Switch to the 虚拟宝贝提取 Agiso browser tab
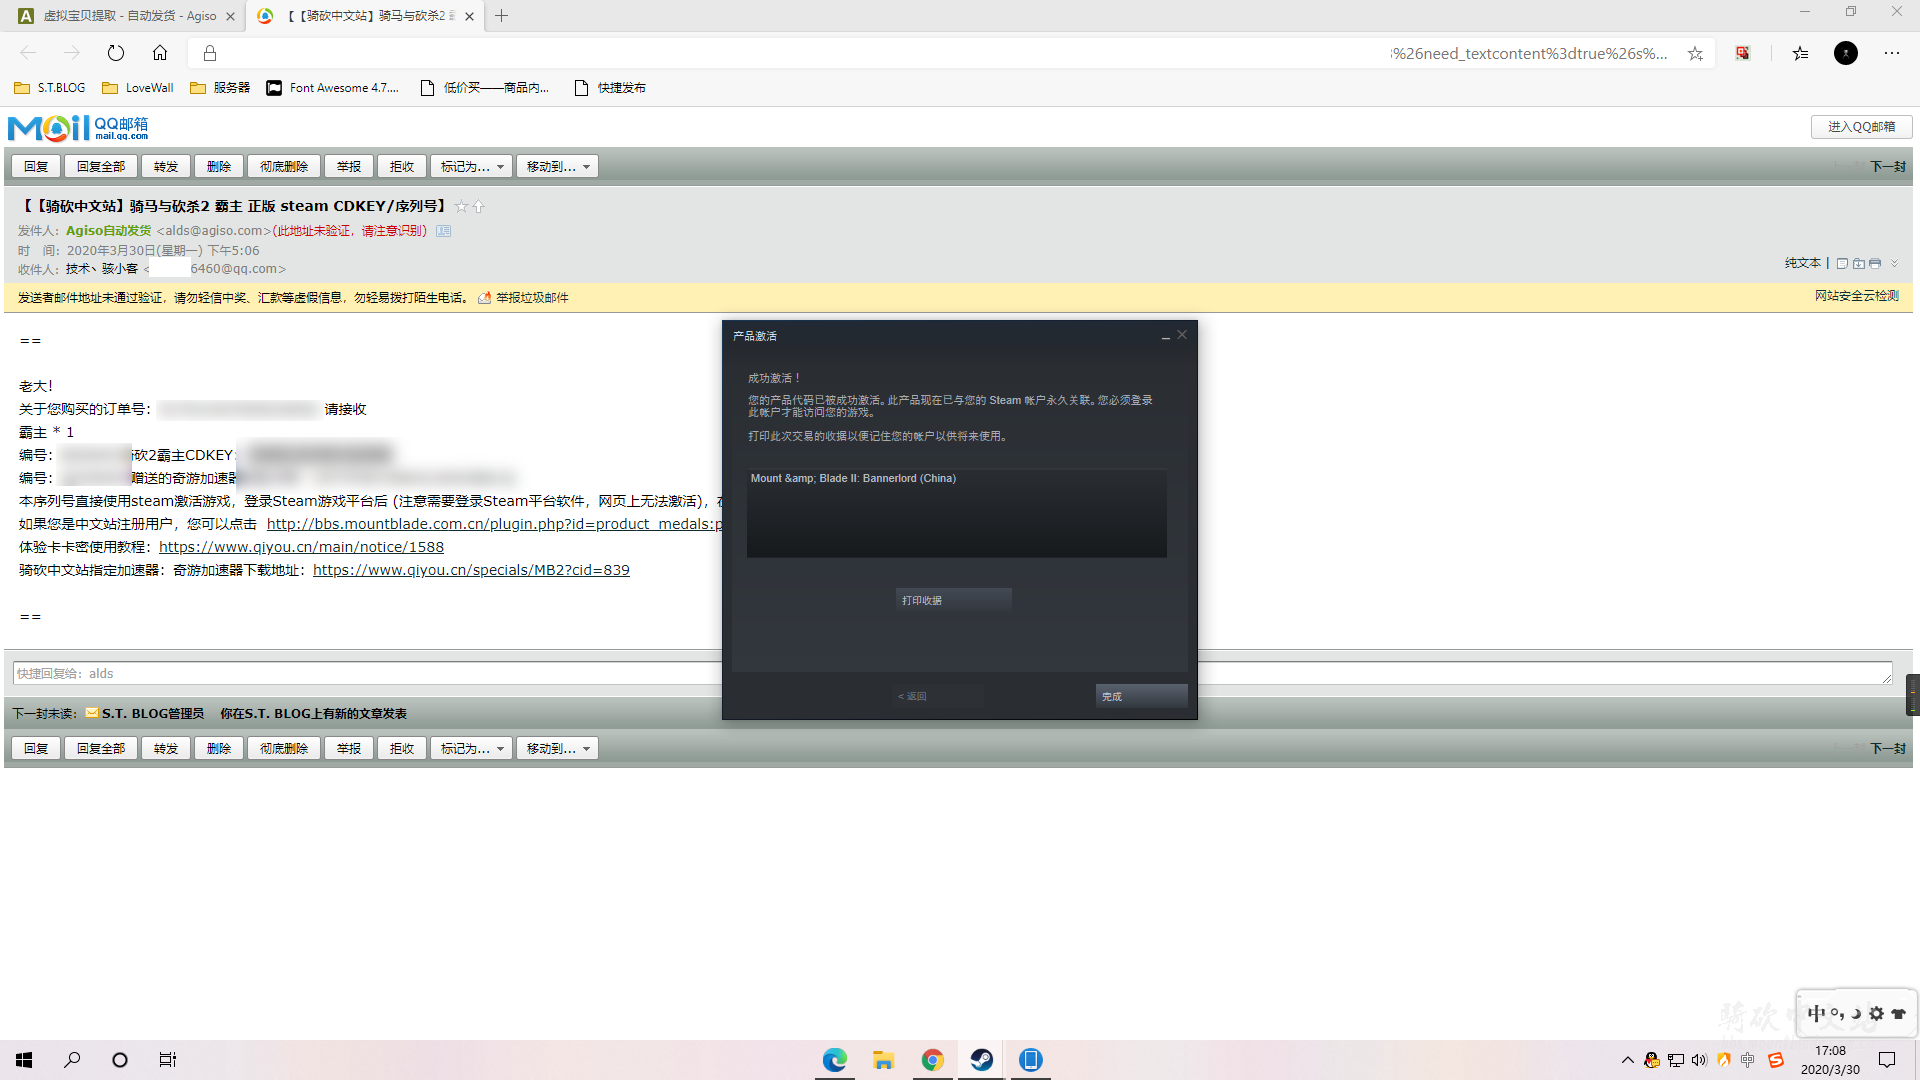 point(125,16)
